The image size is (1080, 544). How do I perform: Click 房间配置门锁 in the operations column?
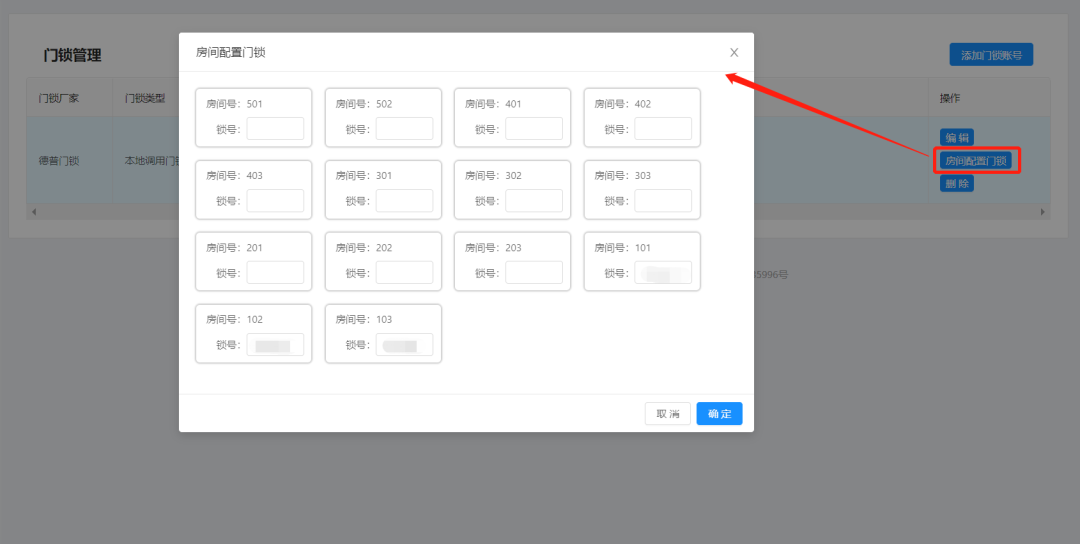tap(976, 161)
